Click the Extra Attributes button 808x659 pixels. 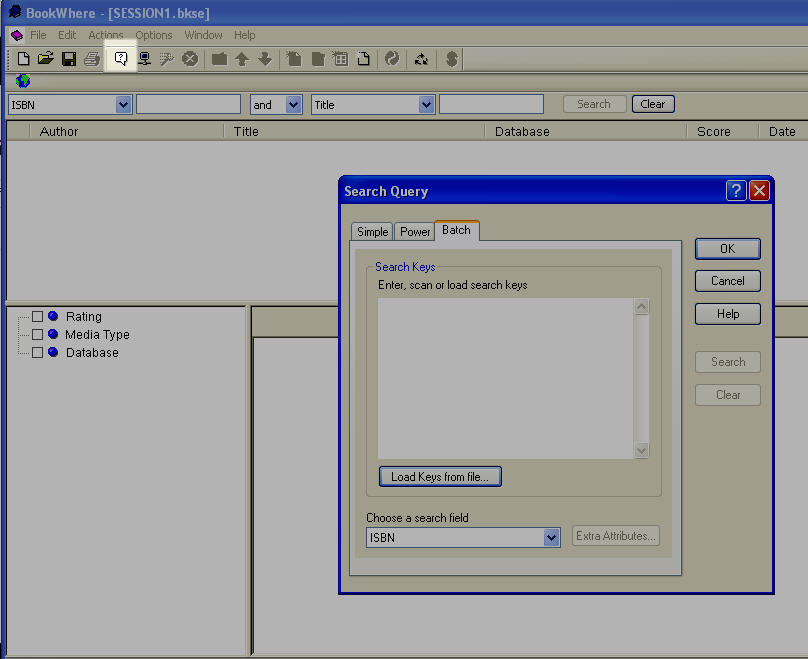[616, 536]
